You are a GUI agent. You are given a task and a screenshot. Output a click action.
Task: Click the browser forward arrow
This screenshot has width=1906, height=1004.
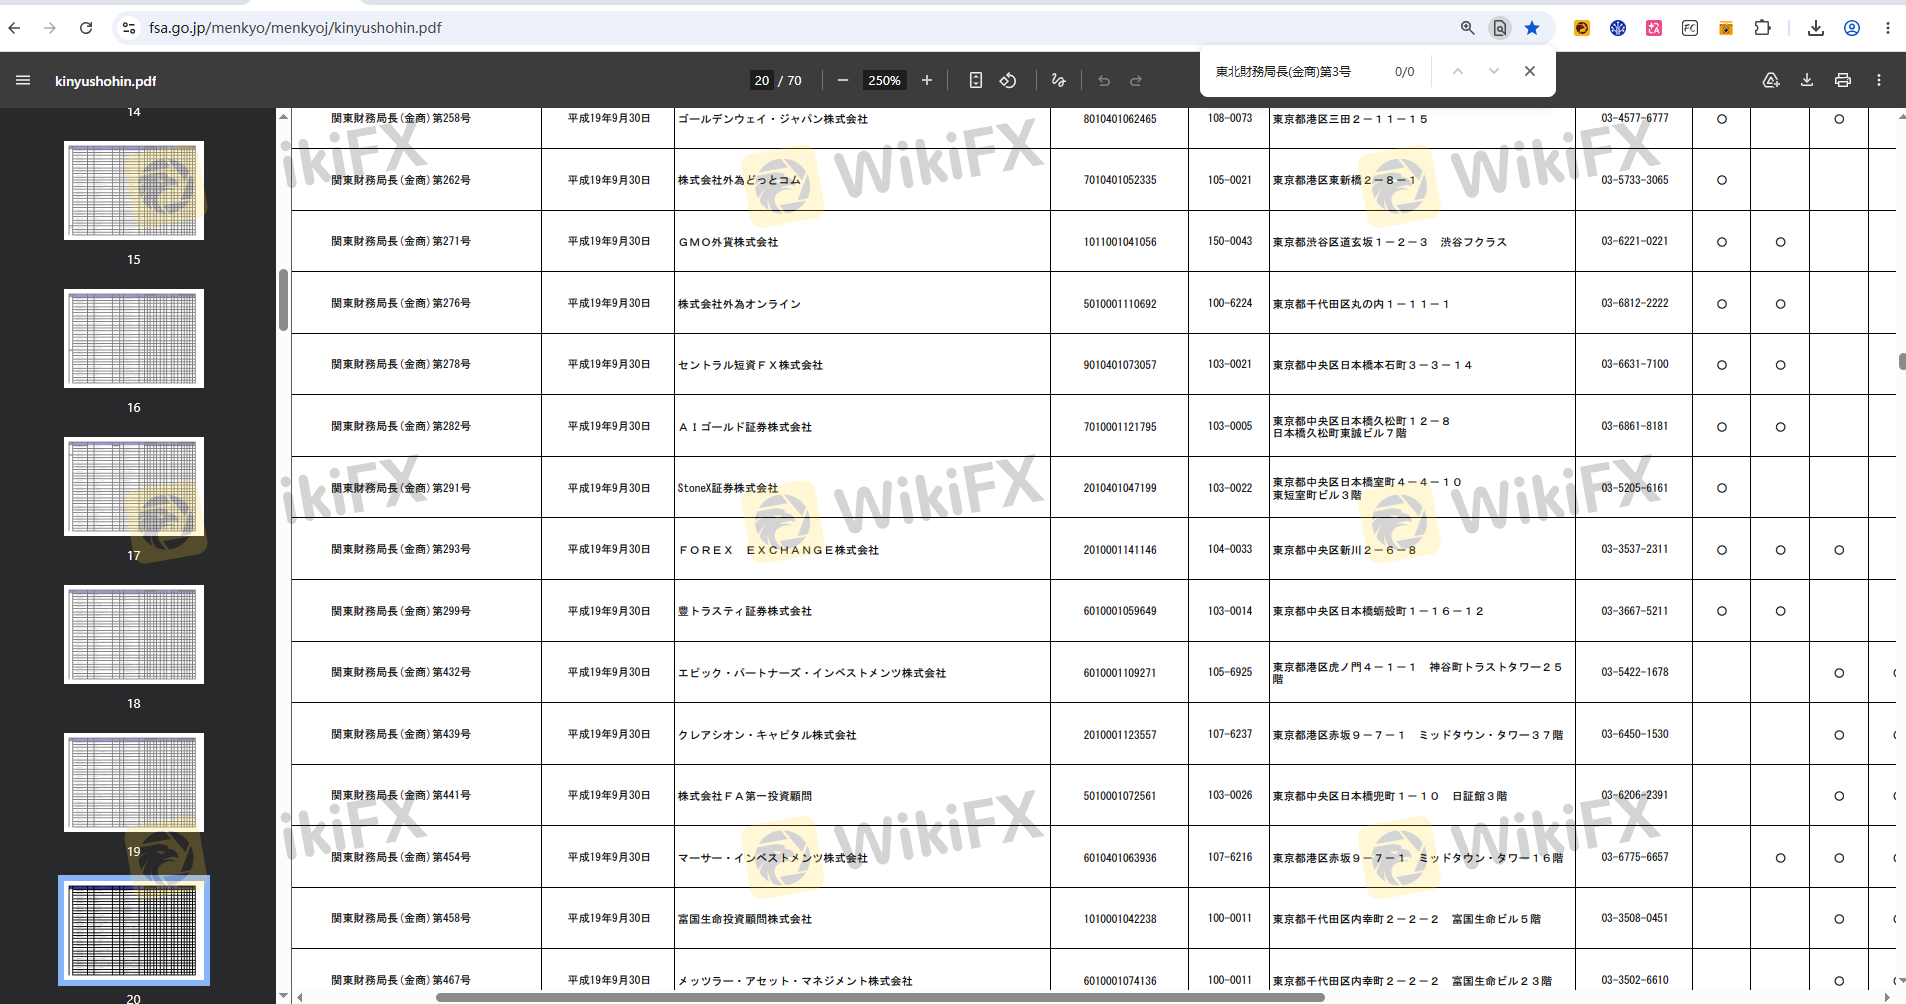(50, 28)
